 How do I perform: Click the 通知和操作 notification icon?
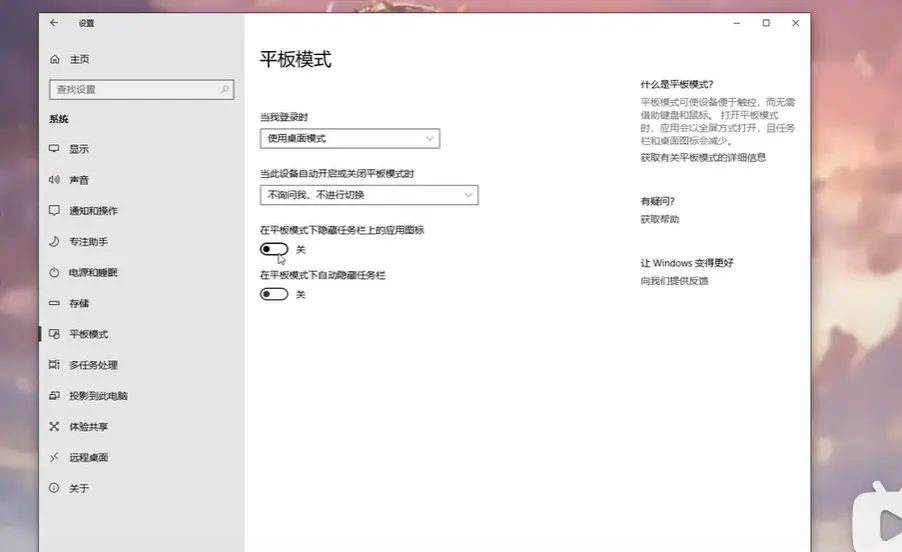coord(54,210)
